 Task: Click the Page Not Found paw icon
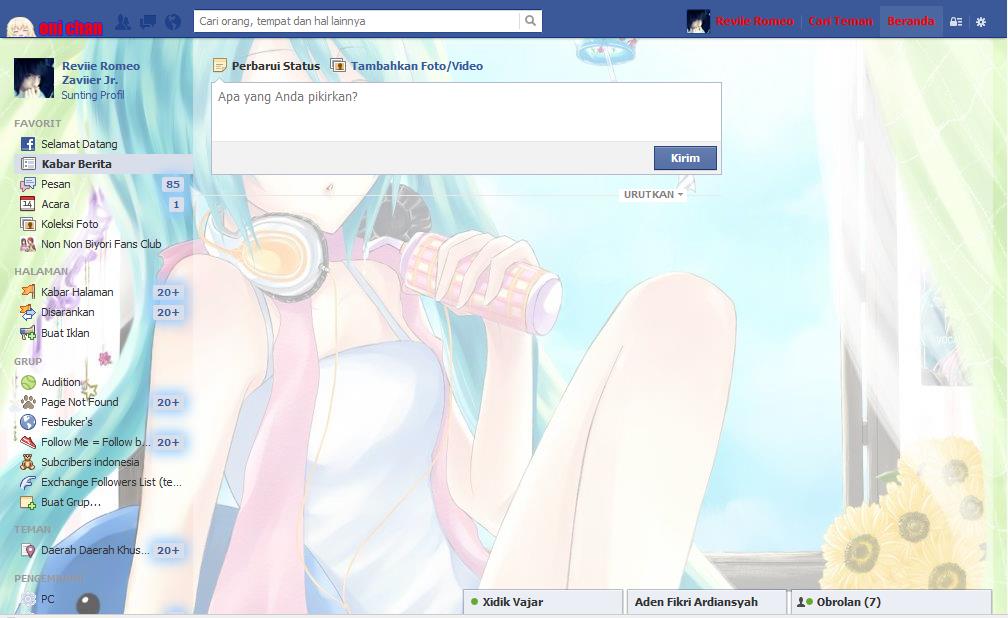tap(28, 403)
